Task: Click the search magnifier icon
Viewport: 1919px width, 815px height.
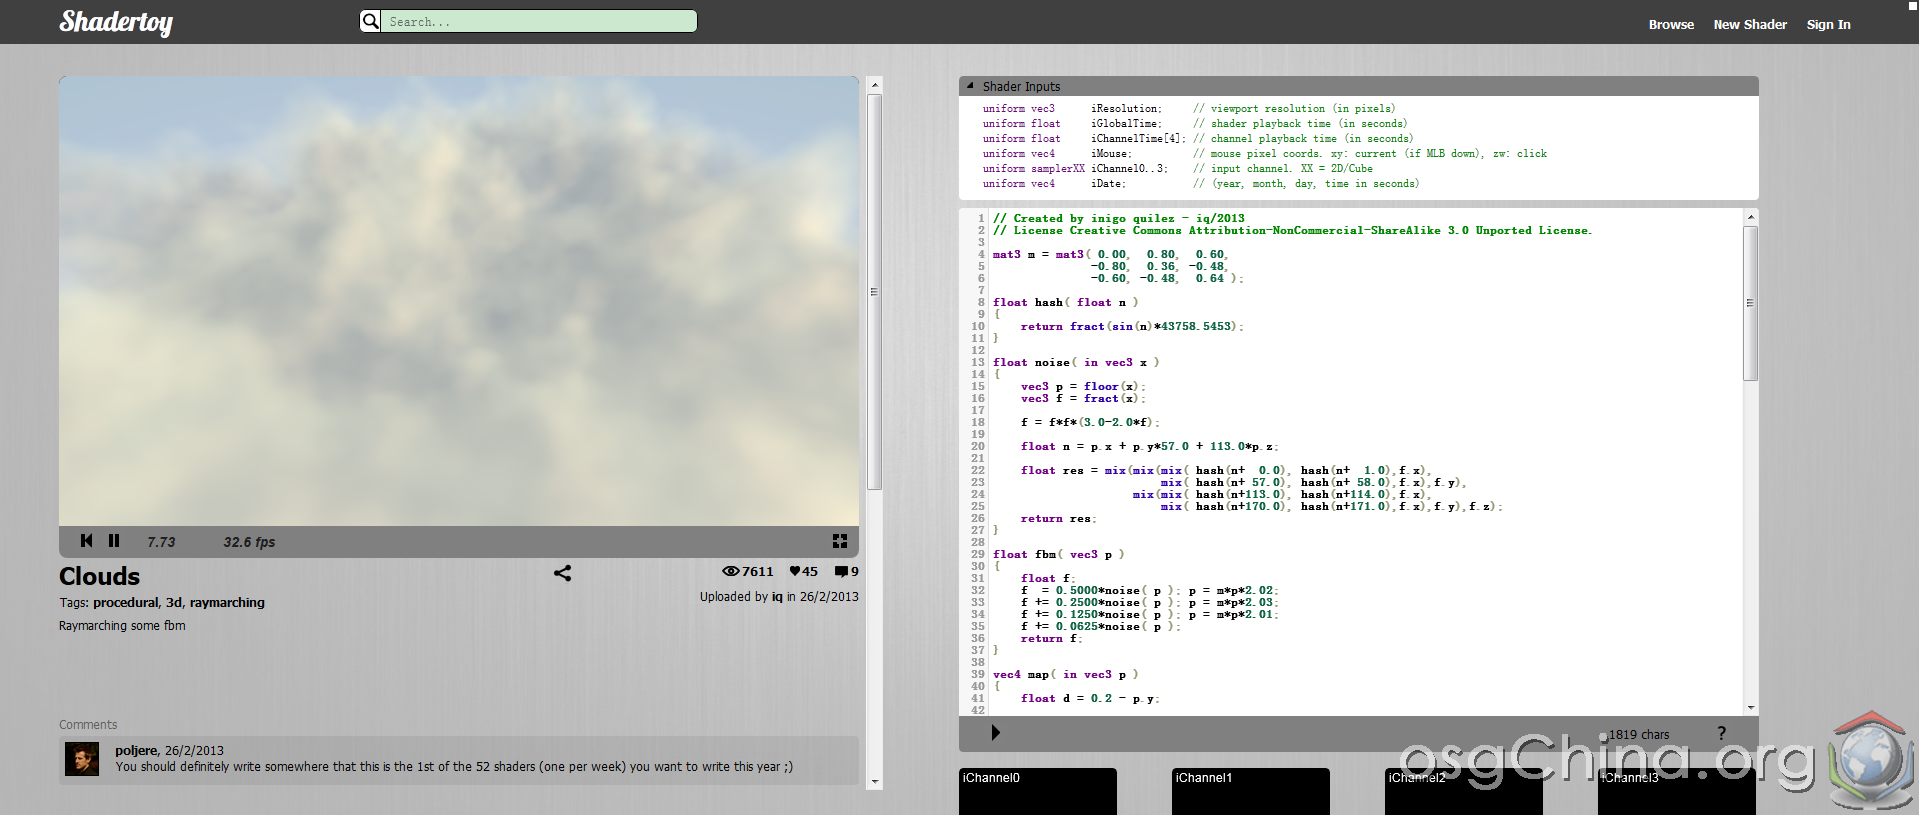Action: click(370, 21)
